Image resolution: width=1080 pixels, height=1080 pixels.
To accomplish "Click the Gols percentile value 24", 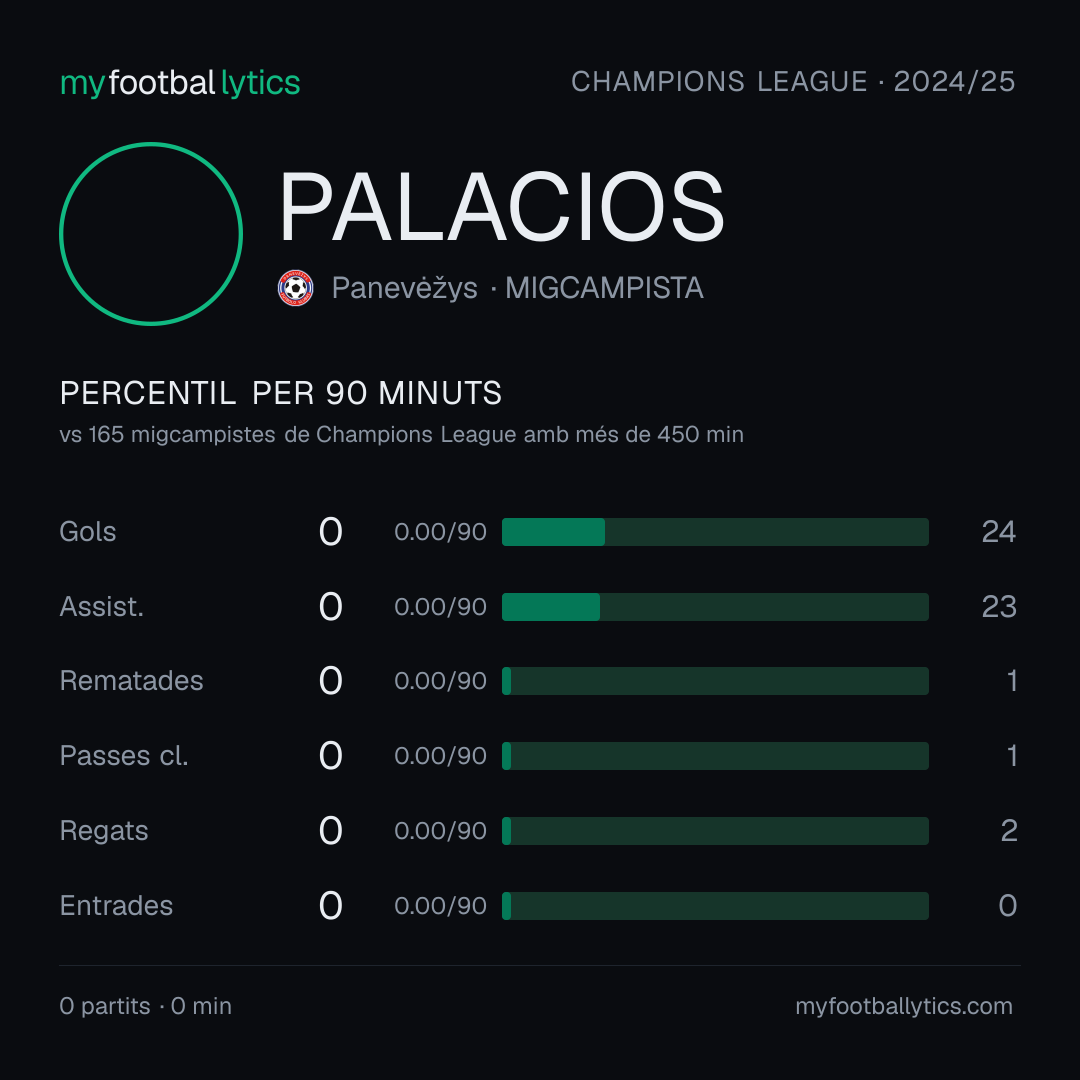I will [x=999, y=532].
